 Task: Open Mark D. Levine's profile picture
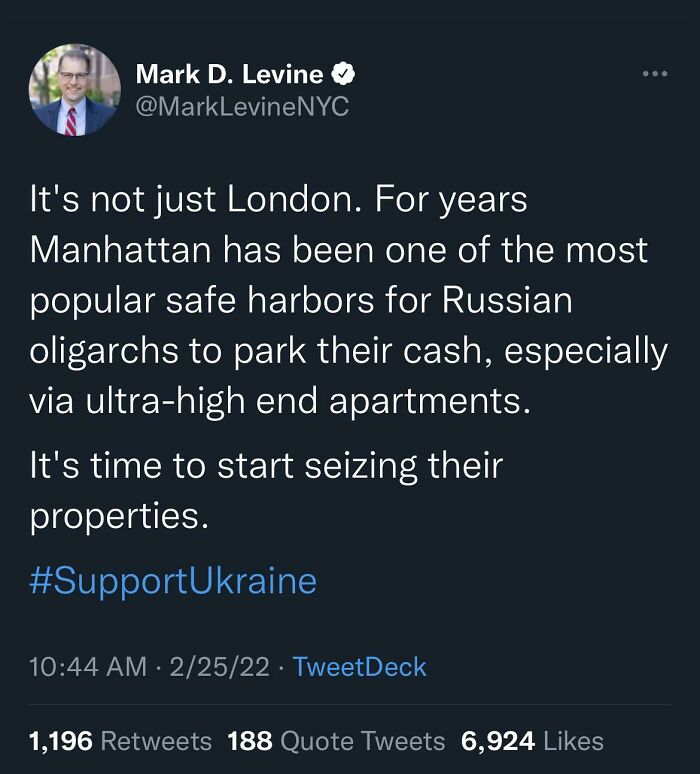coord(75,90)
